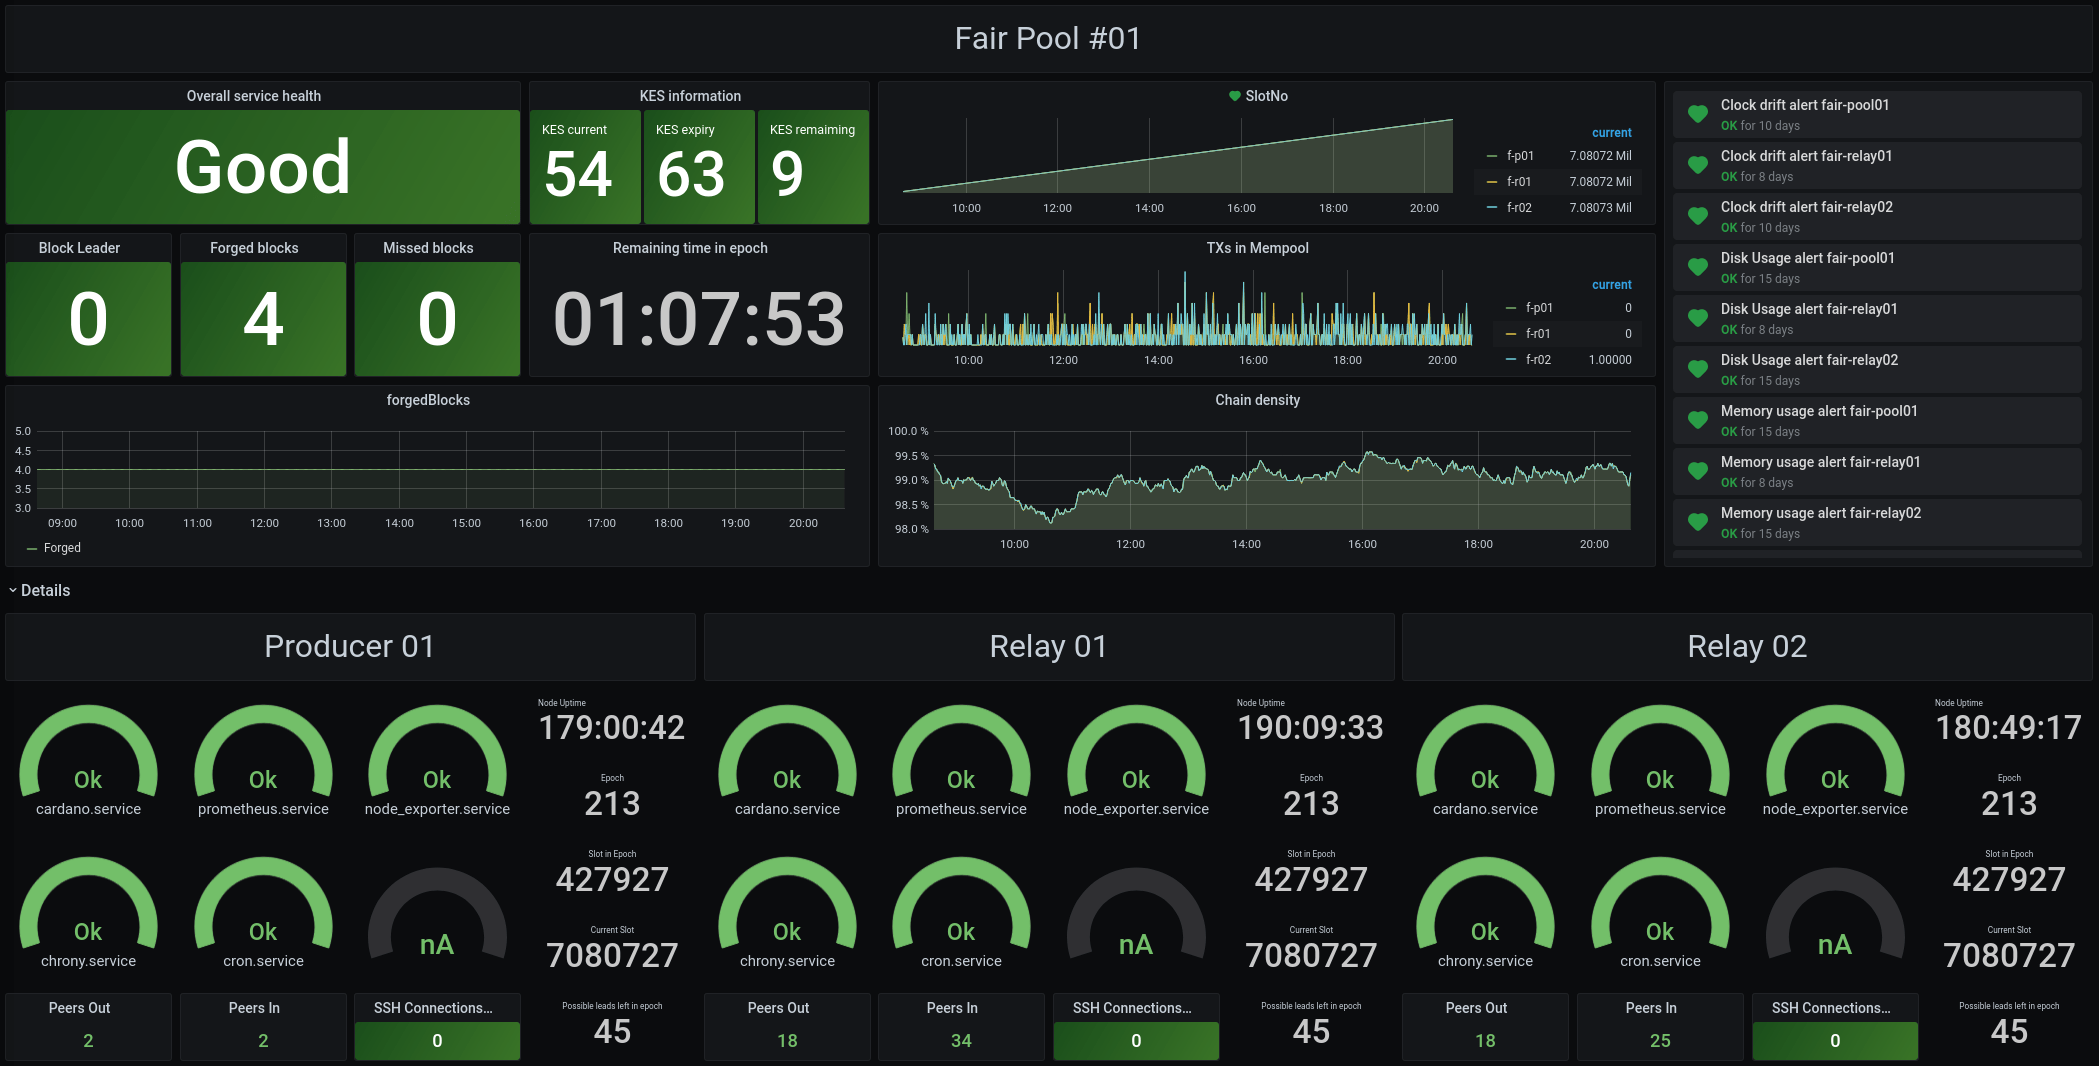Click the remaining time 01:07:53

[x=699, y=319]
